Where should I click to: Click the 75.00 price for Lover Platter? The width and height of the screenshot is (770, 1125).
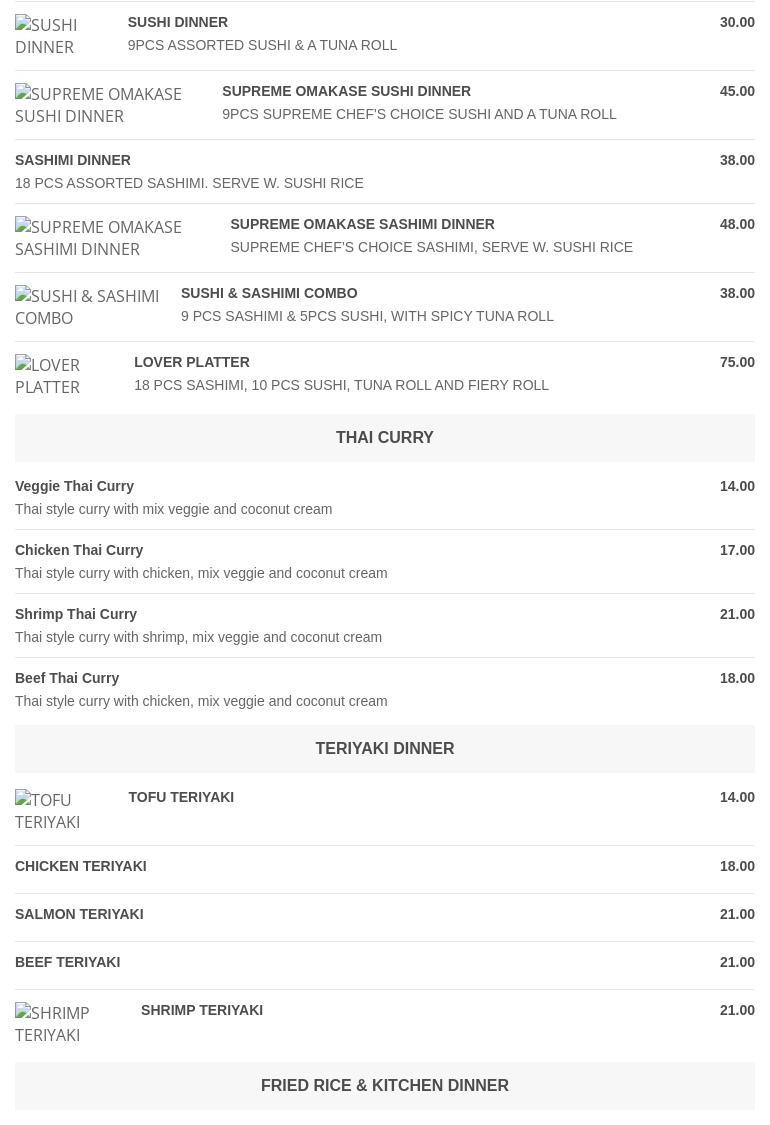pos(736,362)
